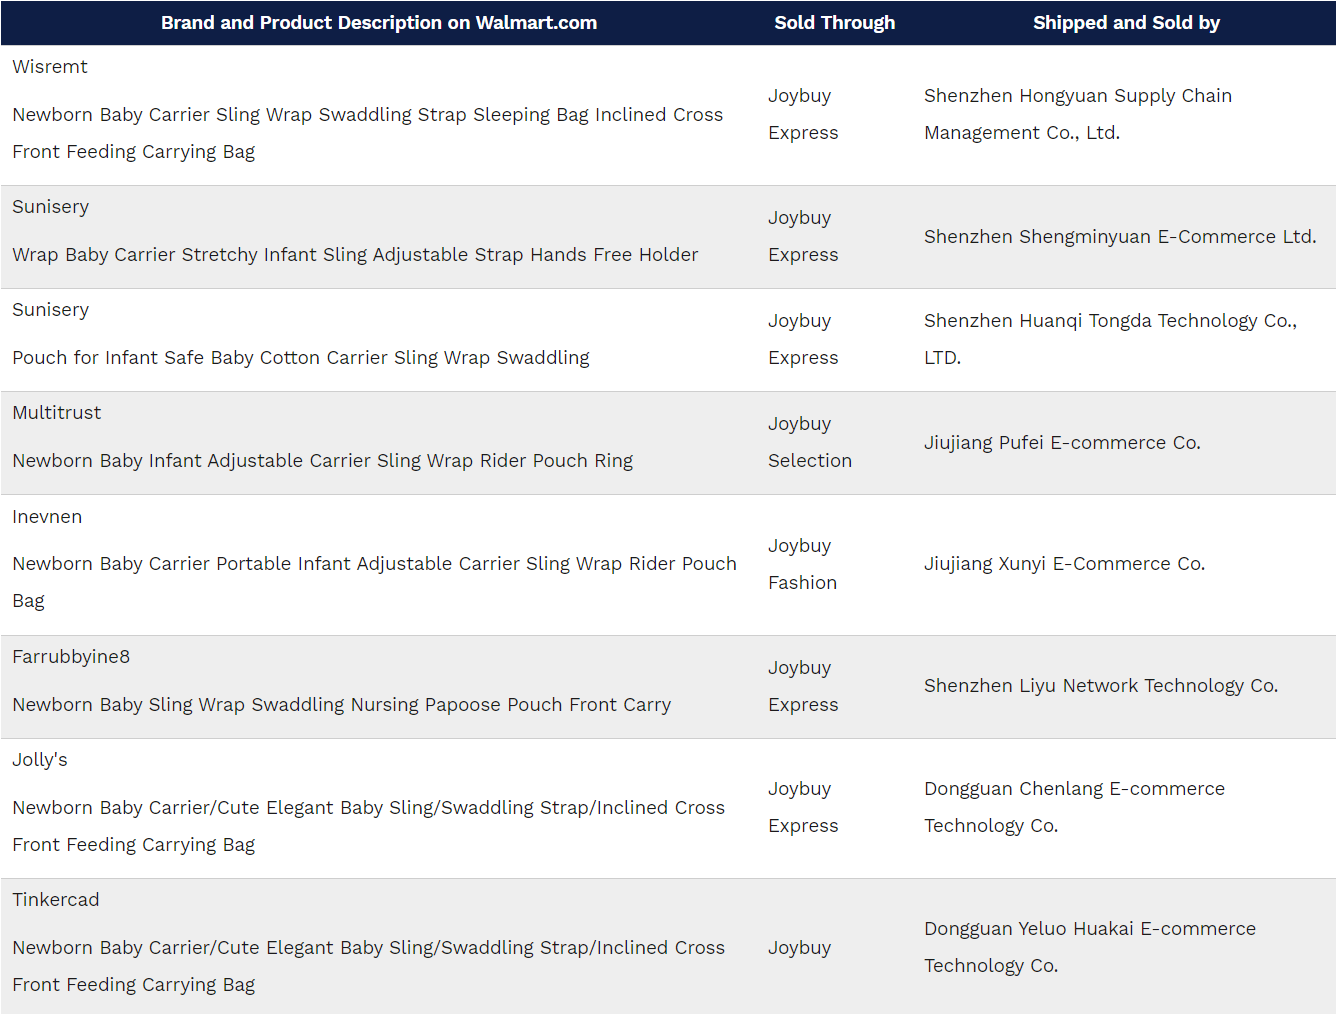The width and height of the screenshot is (1336, 1014).
Task: Click 'Joybuy Express' beside Shenzhen Huanqi Tongda
Action: click(803, 339)
